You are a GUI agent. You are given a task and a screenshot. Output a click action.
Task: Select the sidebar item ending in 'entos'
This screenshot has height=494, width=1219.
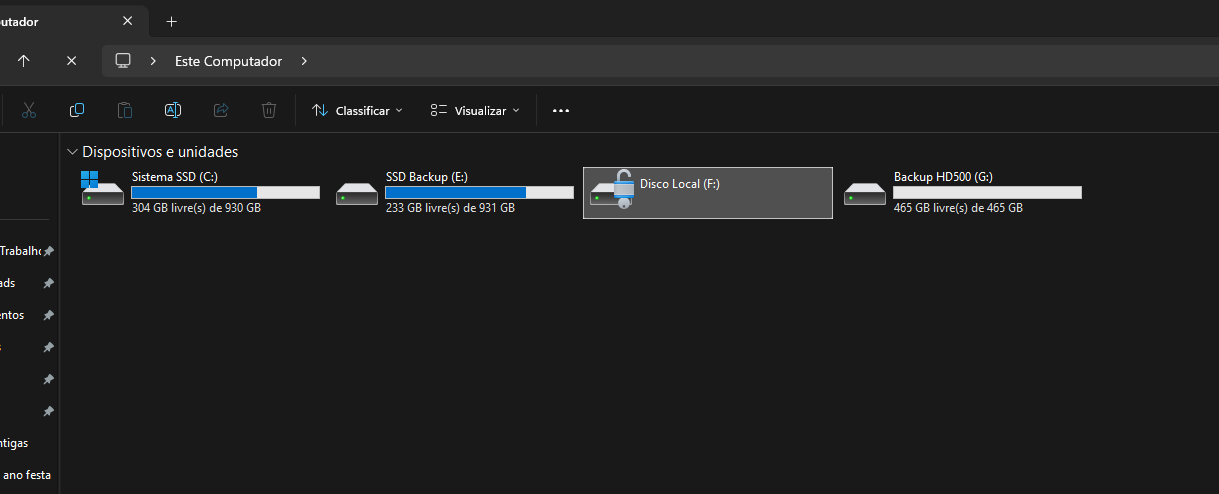(13, 315)
